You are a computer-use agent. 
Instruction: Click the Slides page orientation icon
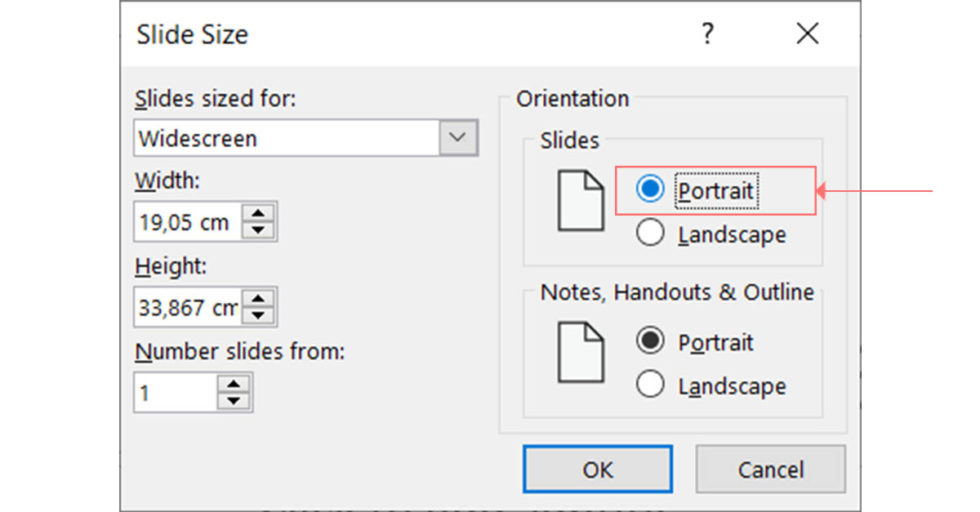pos(581,201)
